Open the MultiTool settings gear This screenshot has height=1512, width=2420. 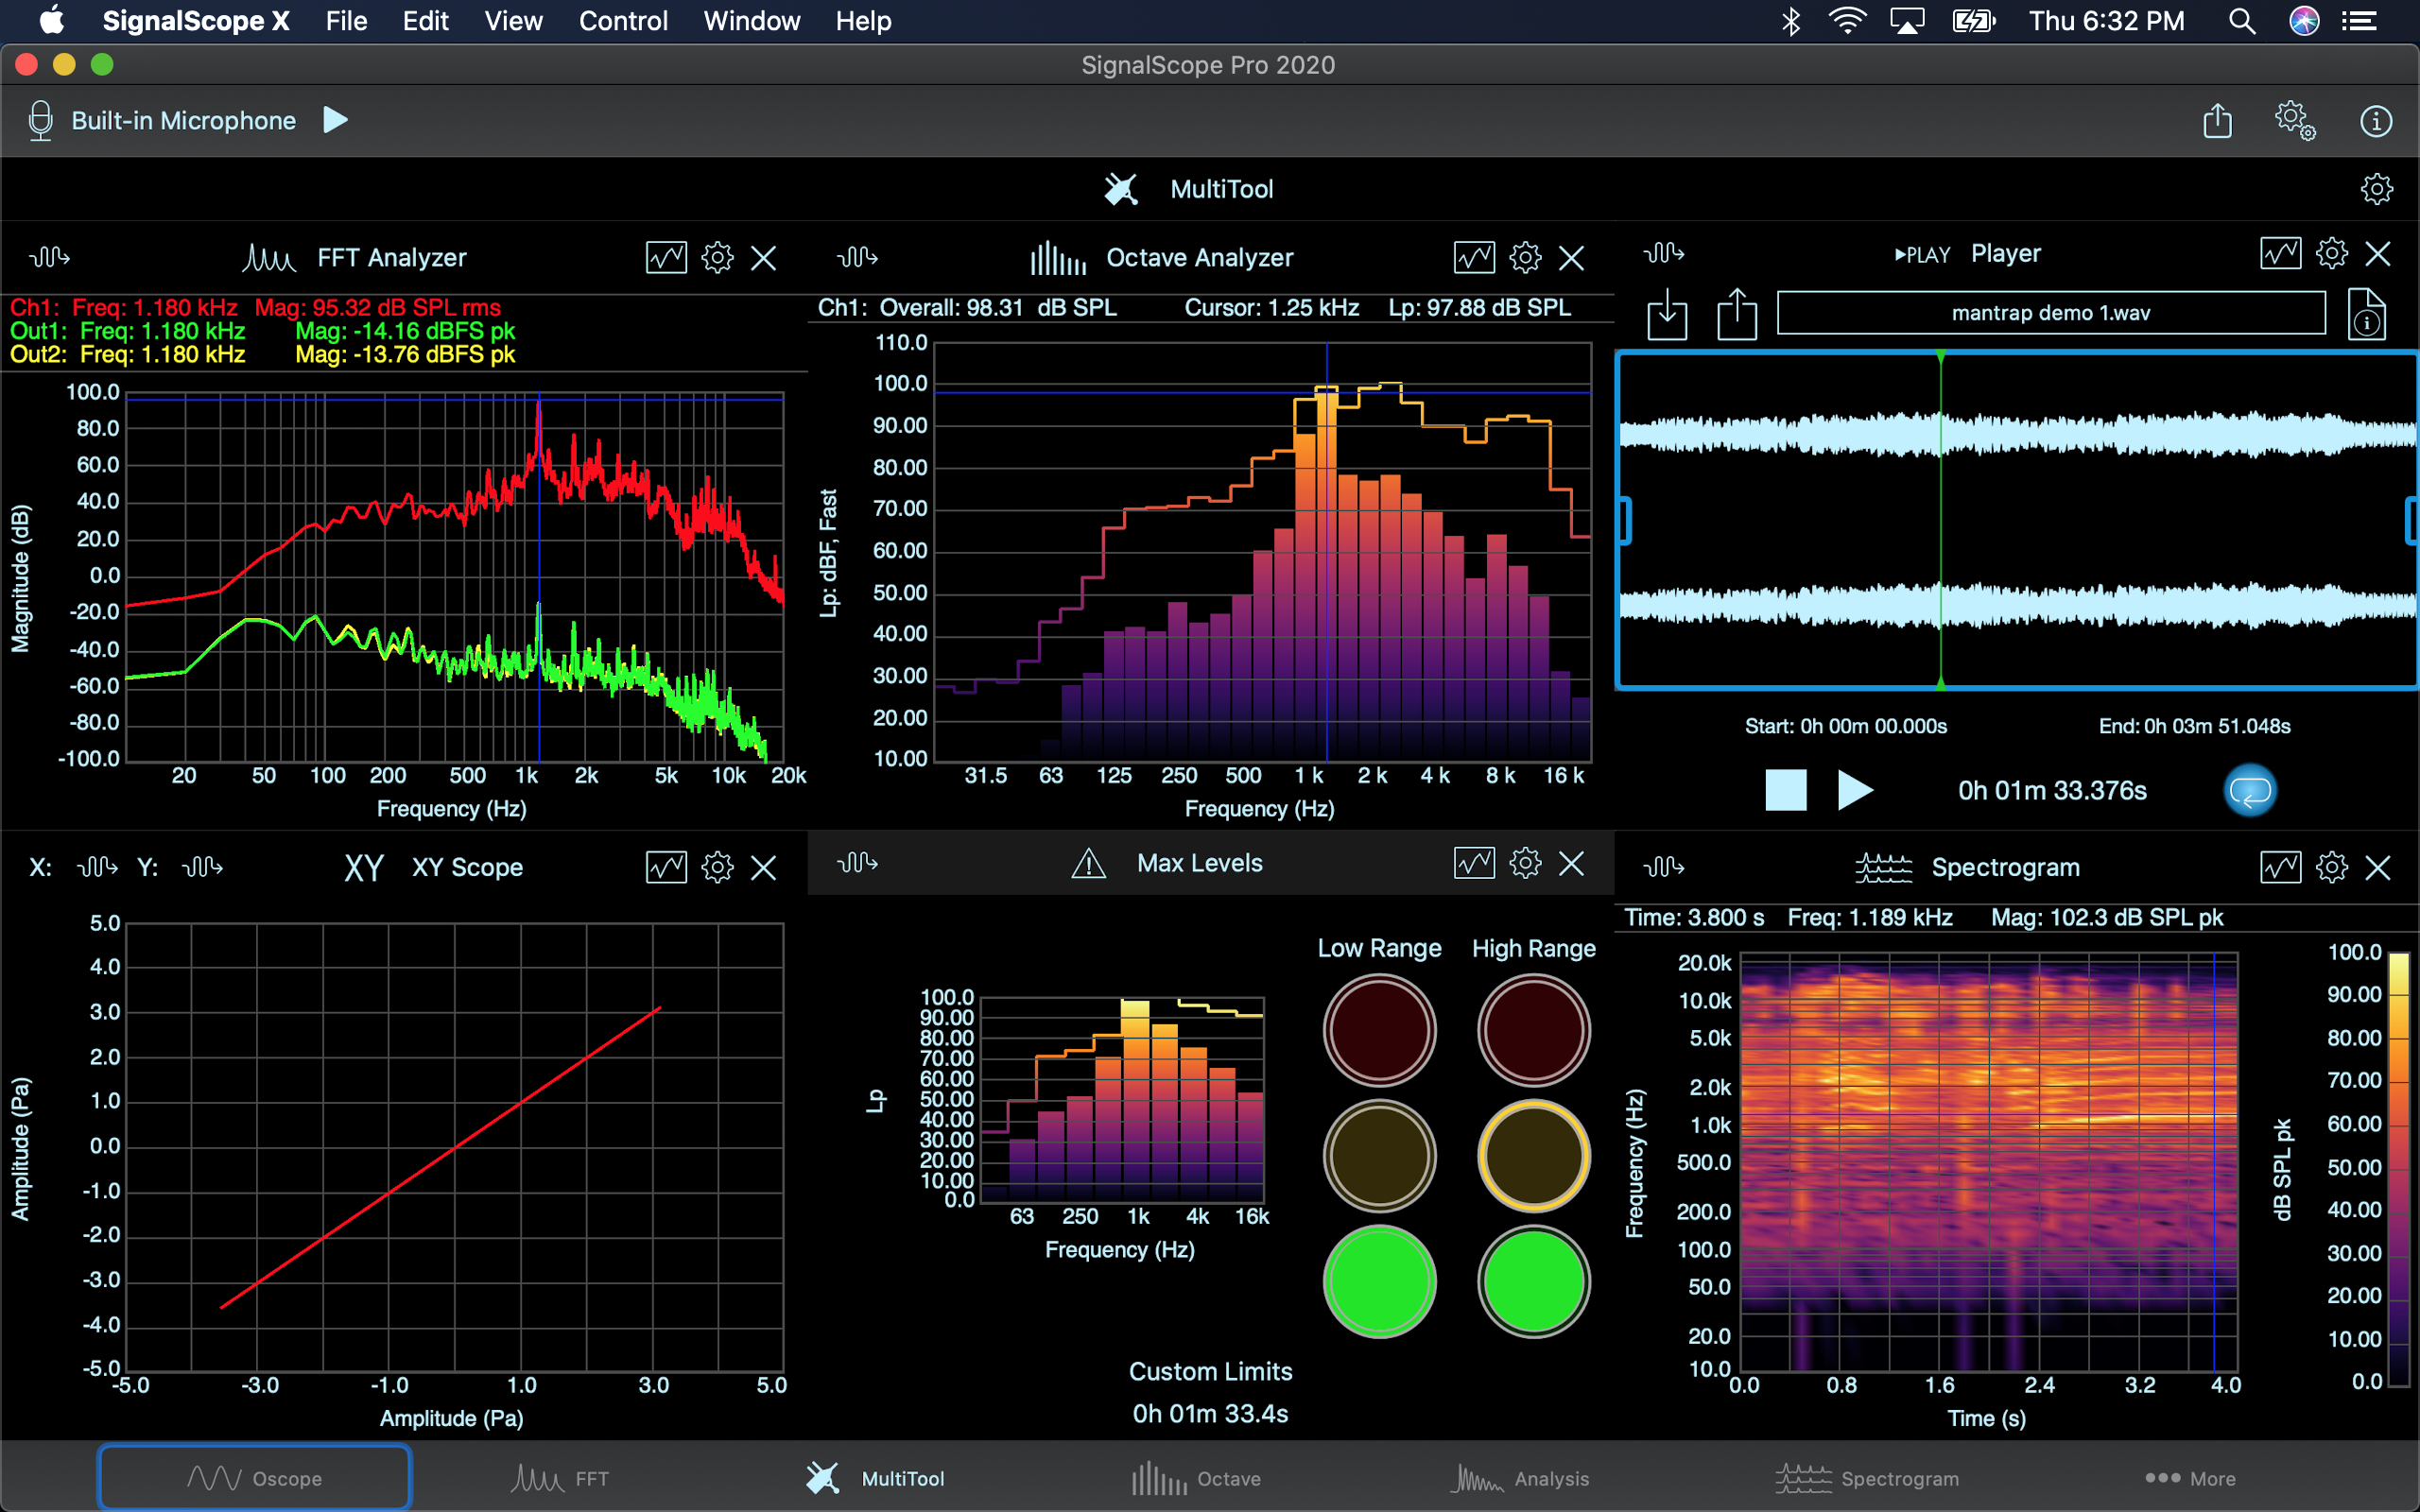(x=2376, y=189)
